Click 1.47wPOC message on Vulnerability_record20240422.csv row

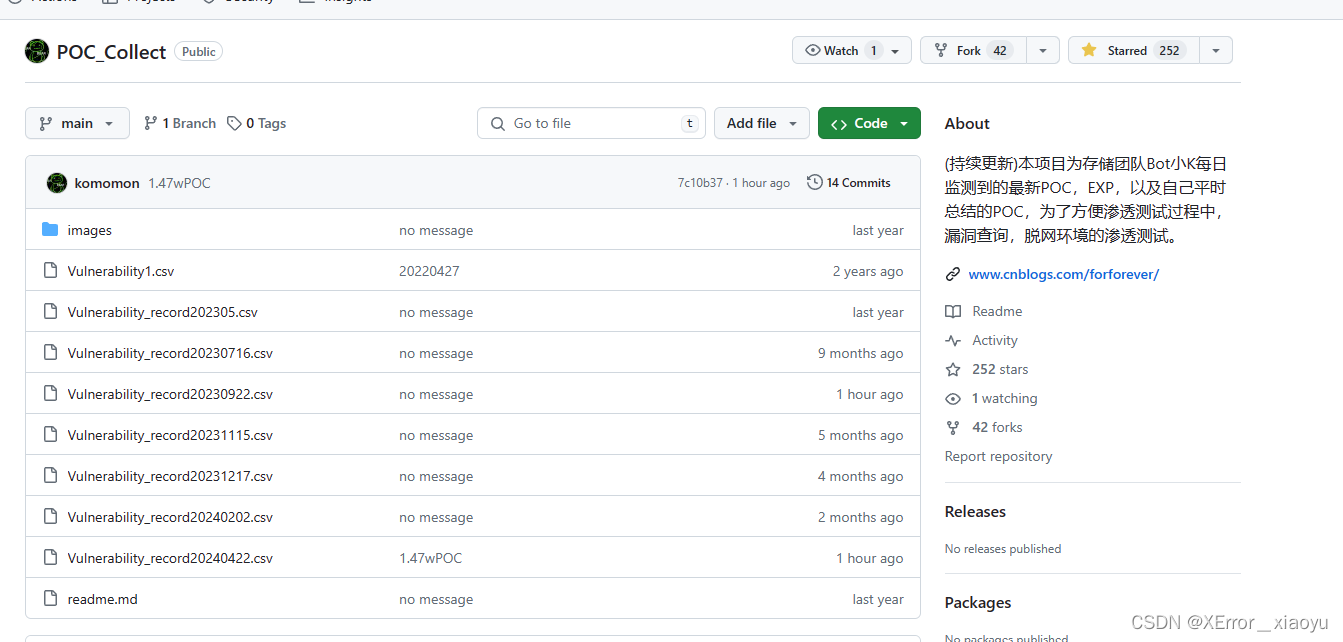coord(430,558)
